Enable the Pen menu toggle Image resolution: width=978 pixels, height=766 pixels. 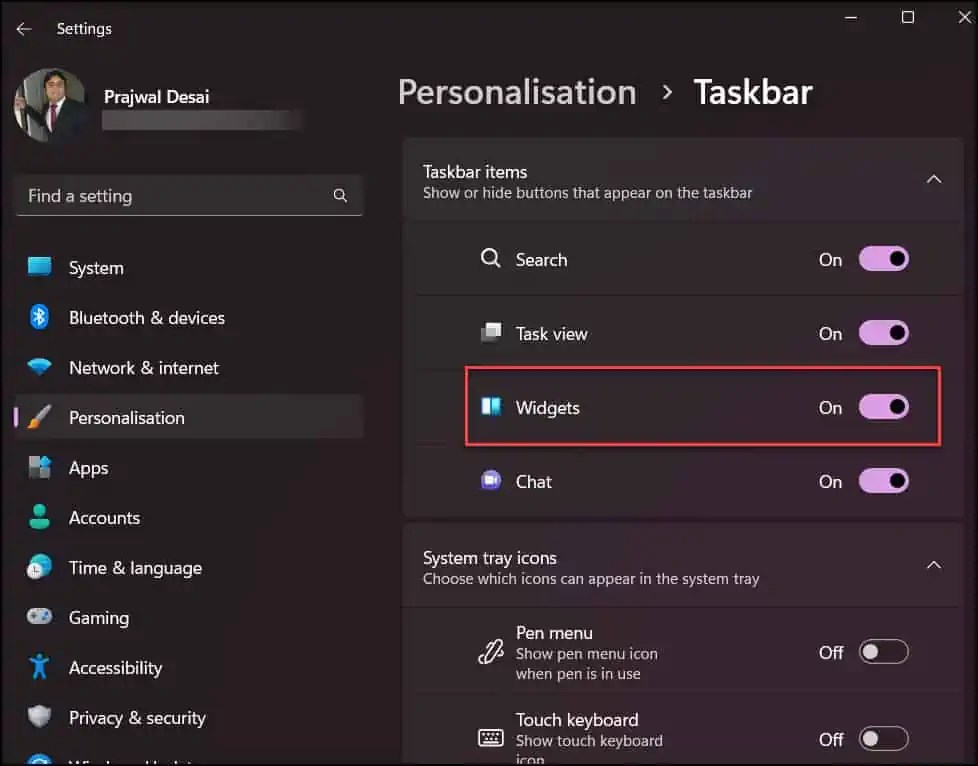point(884,651)
